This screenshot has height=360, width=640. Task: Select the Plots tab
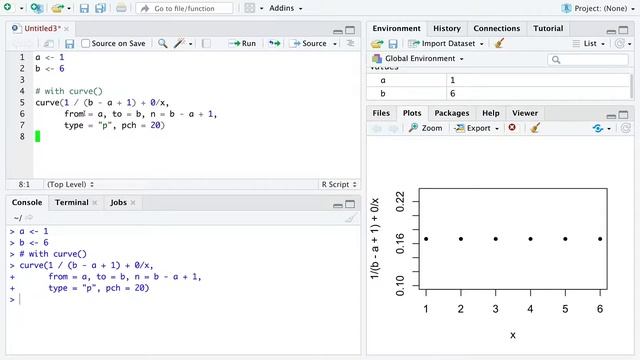(x=412, y=113)
